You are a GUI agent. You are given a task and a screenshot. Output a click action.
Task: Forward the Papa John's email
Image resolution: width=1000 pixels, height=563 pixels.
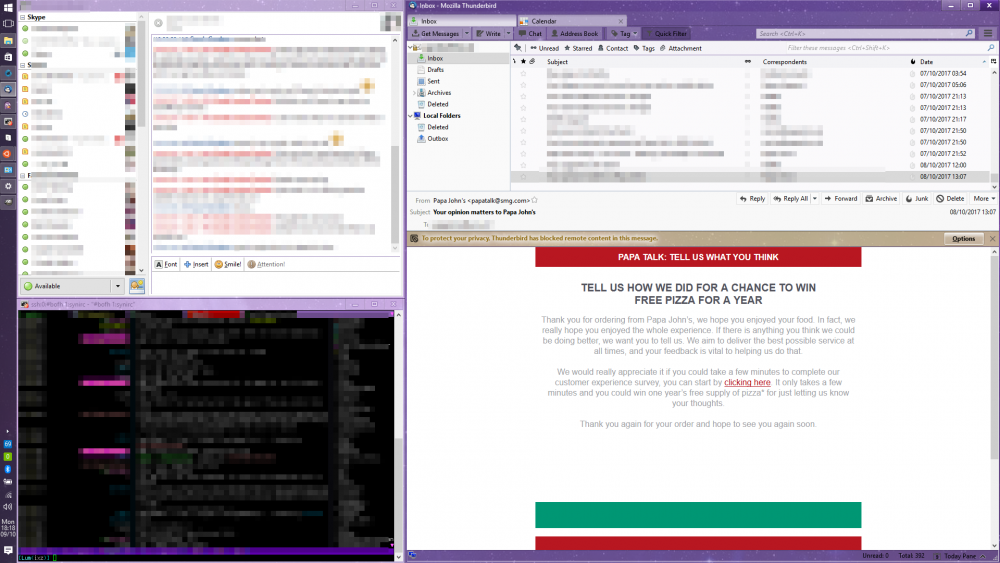[x=841, y=199]
